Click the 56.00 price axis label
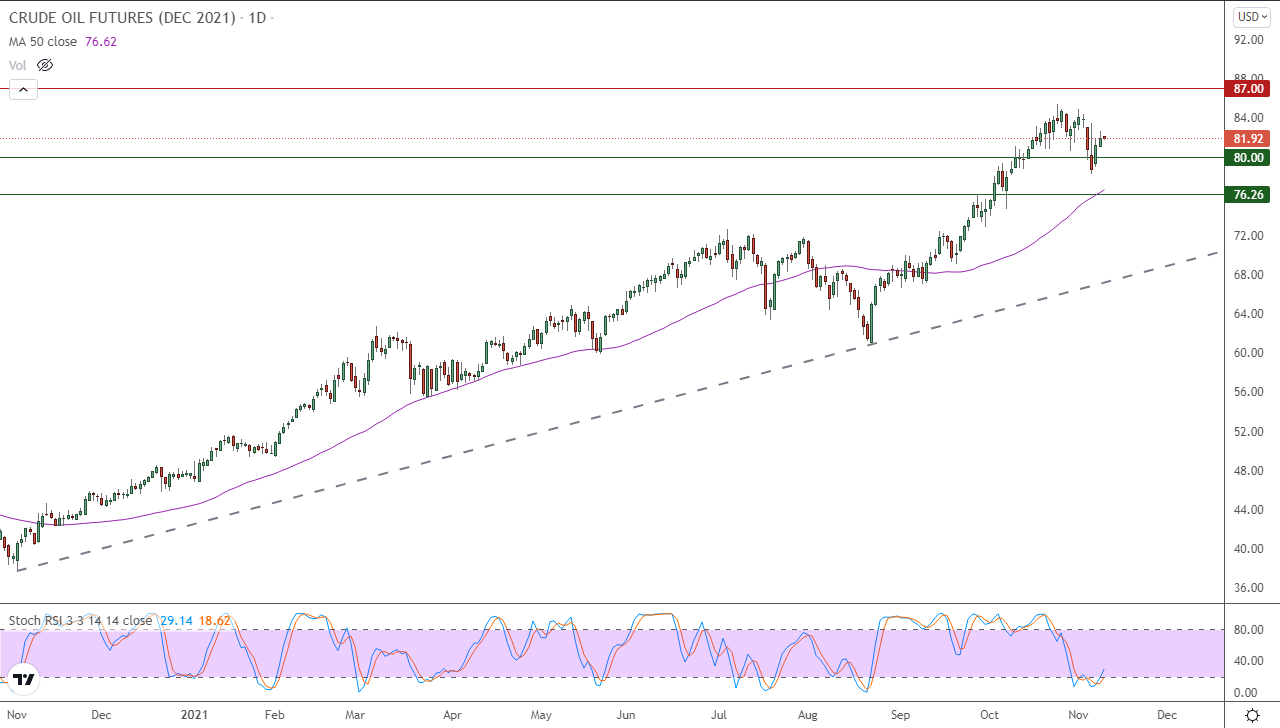The height and width of the screenshot is (728, 1280). click(1249, 392)
